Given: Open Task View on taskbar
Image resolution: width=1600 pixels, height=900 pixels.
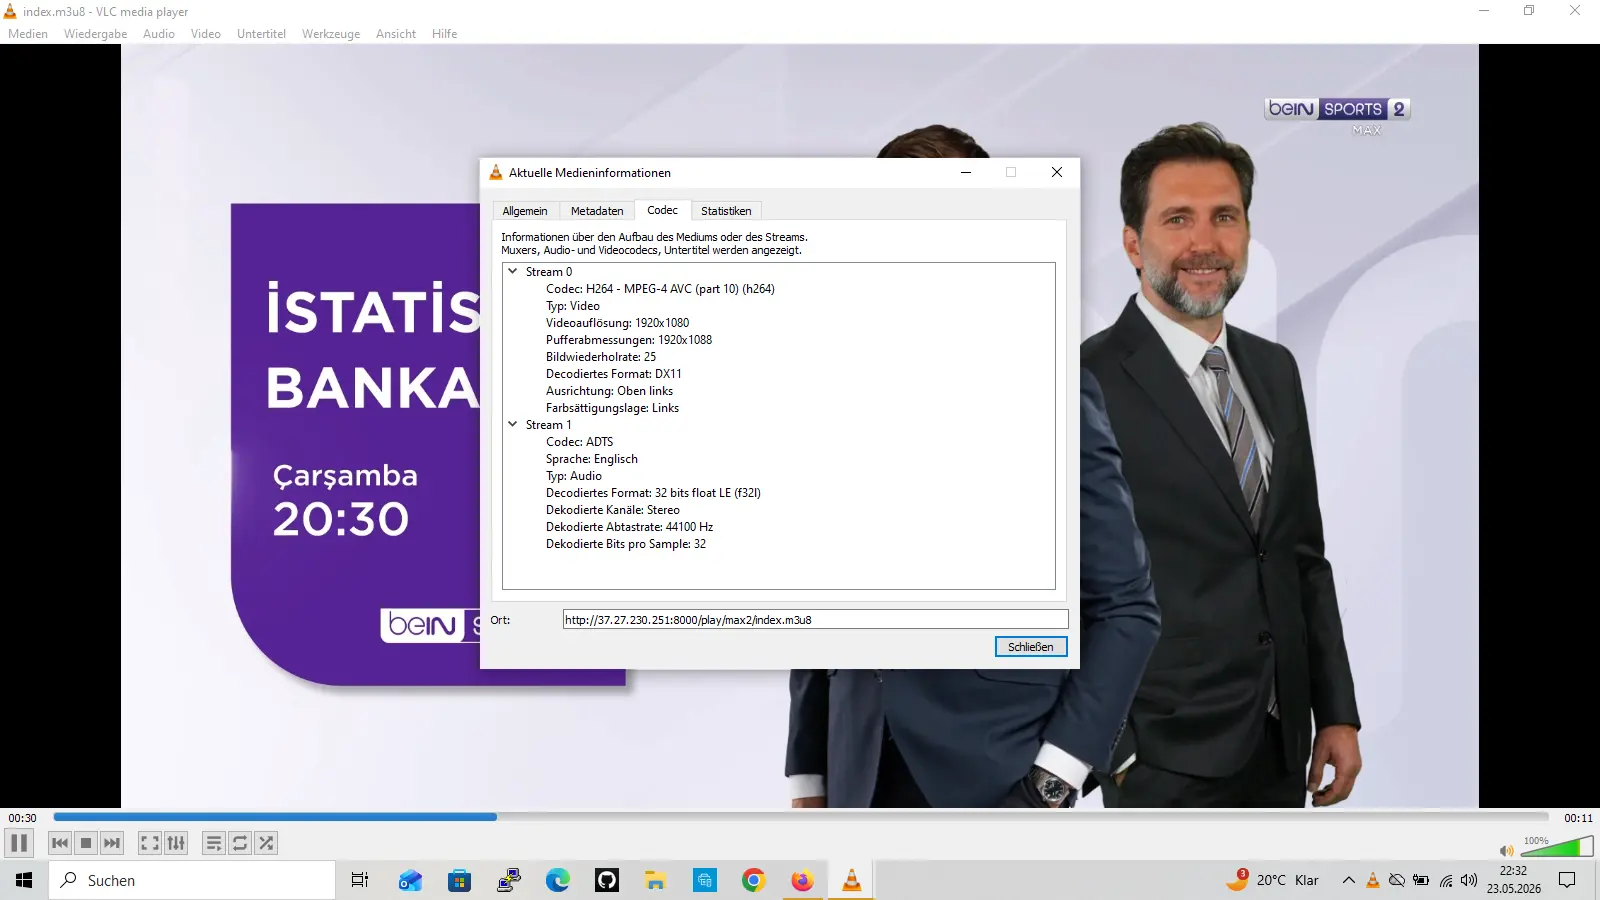Looking at the screenshot, I should (x=360, y=880).
